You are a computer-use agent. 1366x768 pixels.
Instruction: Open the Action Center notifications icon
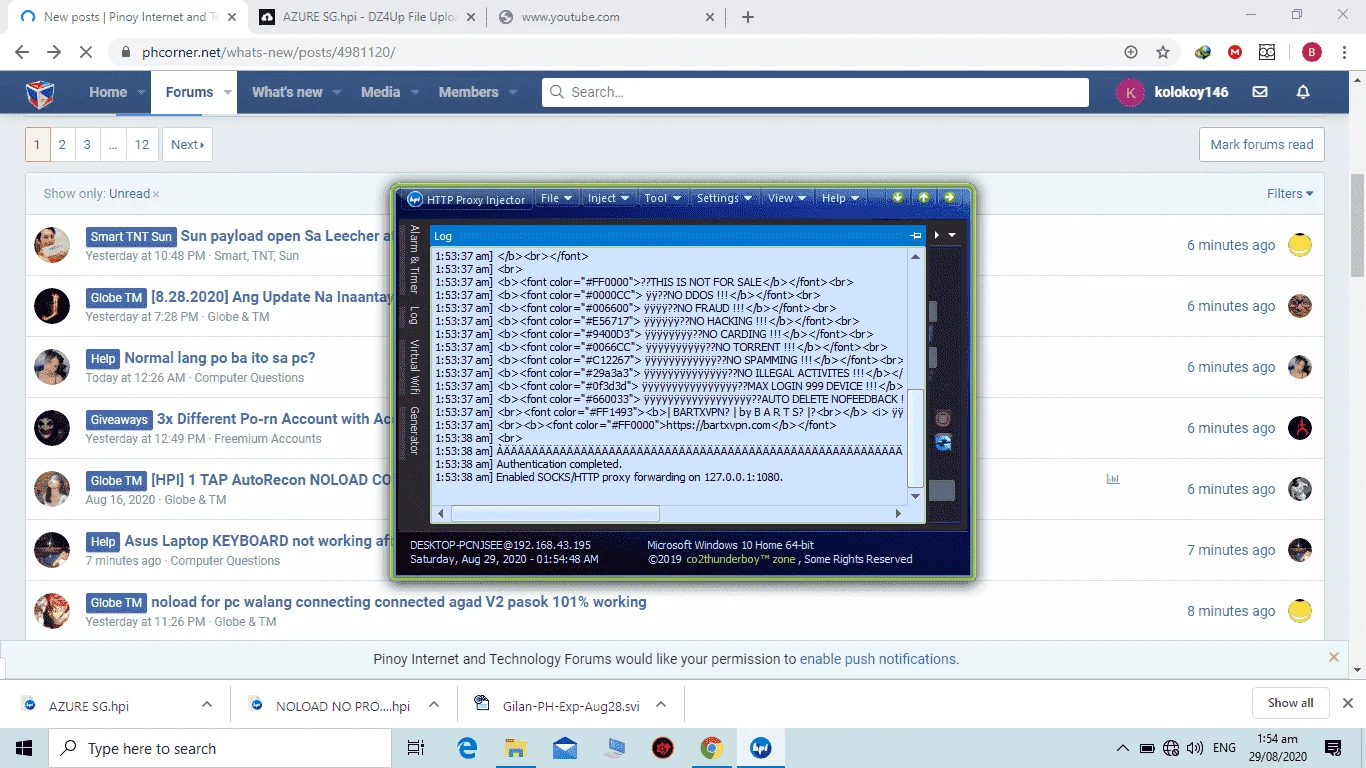(1333, 748)
